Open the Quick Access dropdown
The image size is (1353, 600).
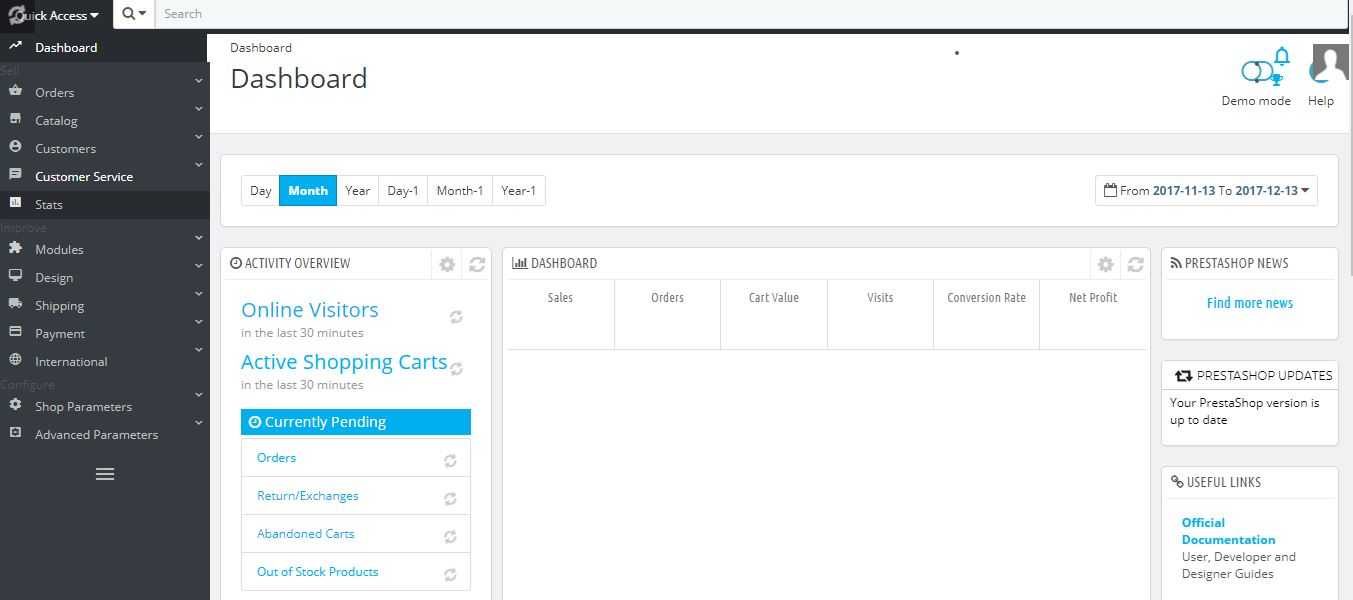coord(58,15)
